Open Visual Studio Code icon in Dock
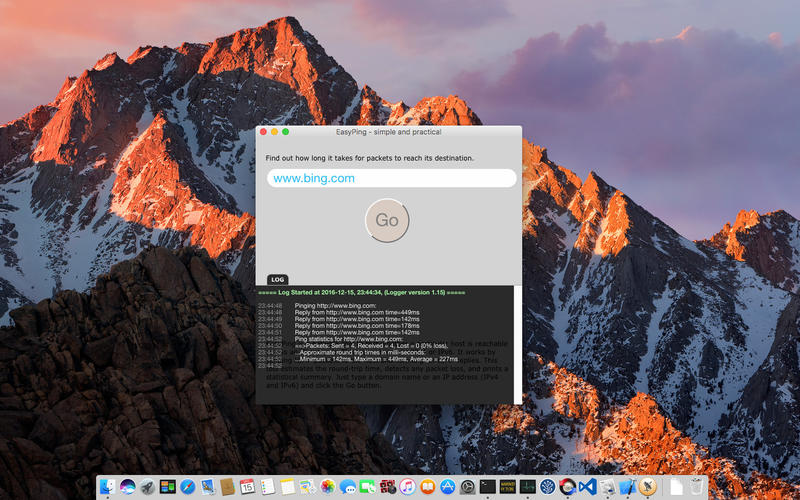Viewport: 800px width, 500px height. [x=588, y=487]
